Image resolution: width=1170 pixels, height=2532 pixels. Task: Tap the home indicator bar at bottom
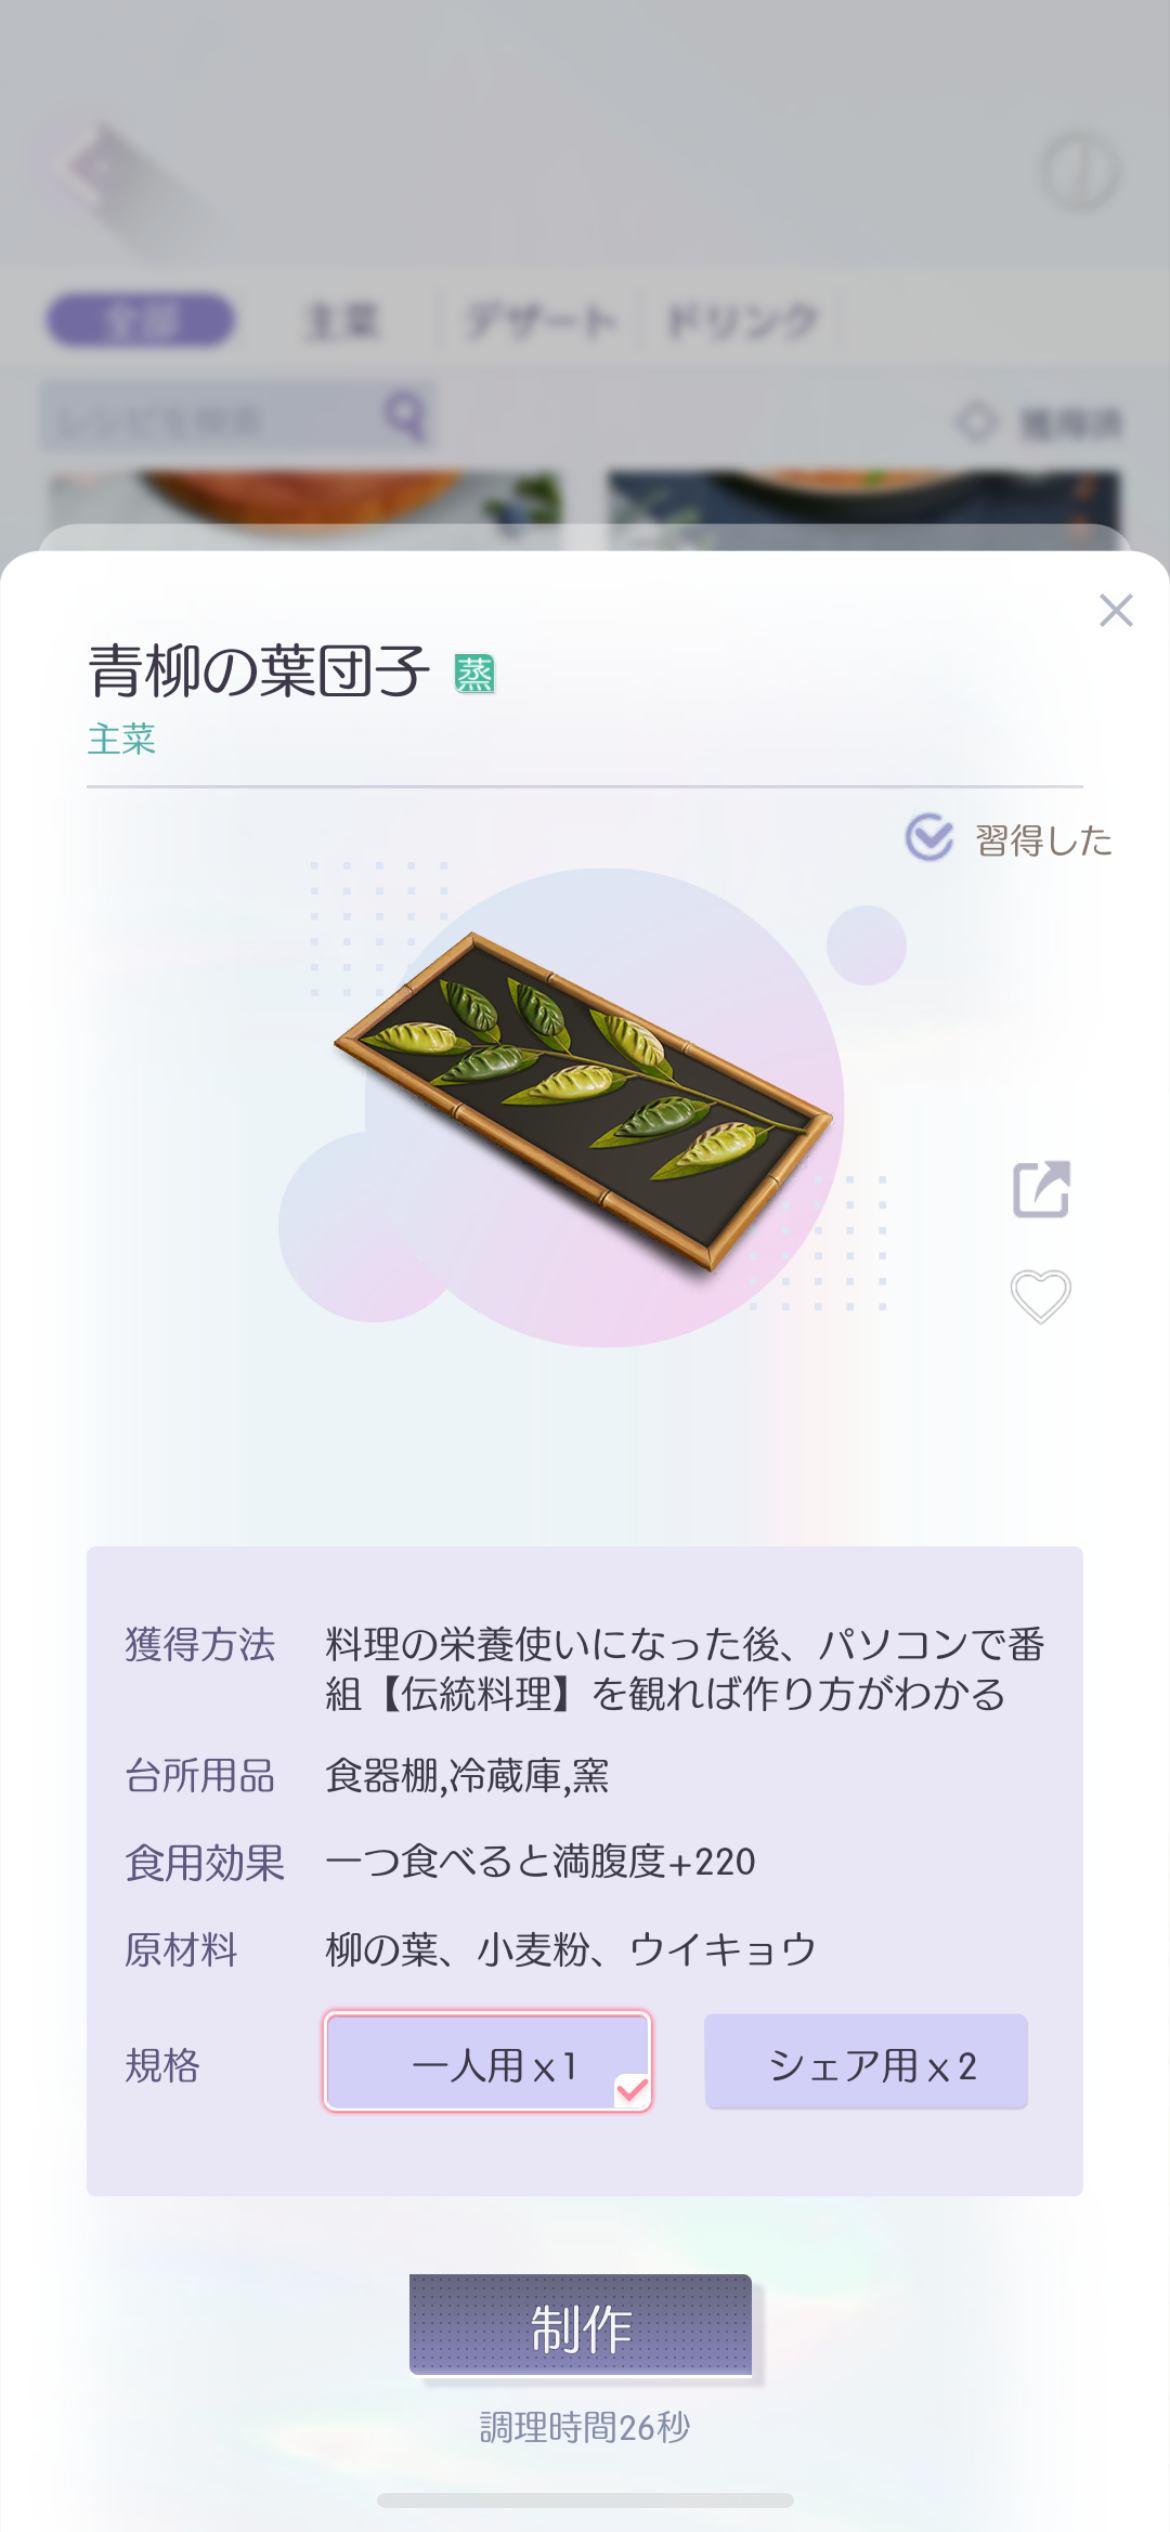click(x=585, y=2500)
